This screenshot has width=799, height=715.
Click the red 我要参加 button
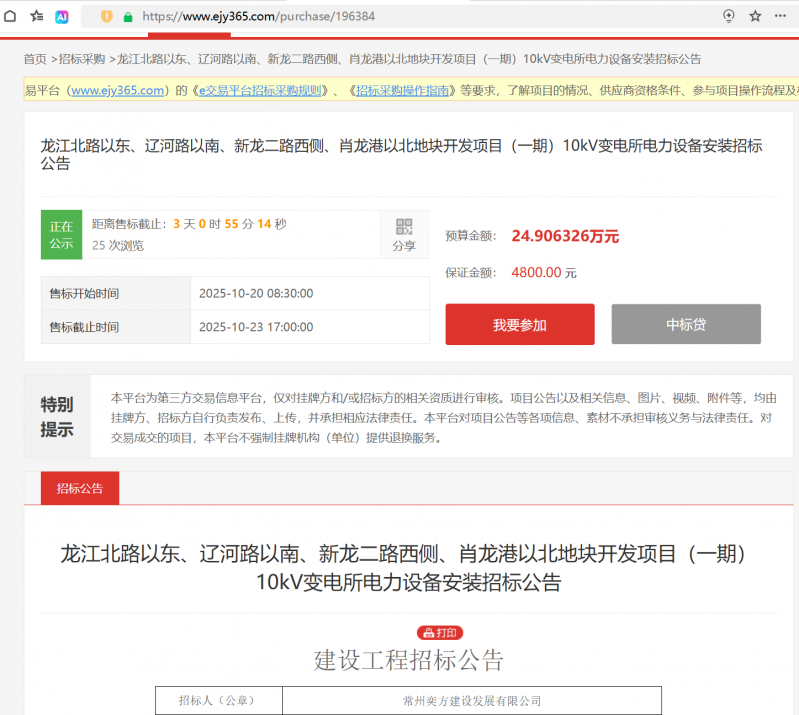(519, 325)
